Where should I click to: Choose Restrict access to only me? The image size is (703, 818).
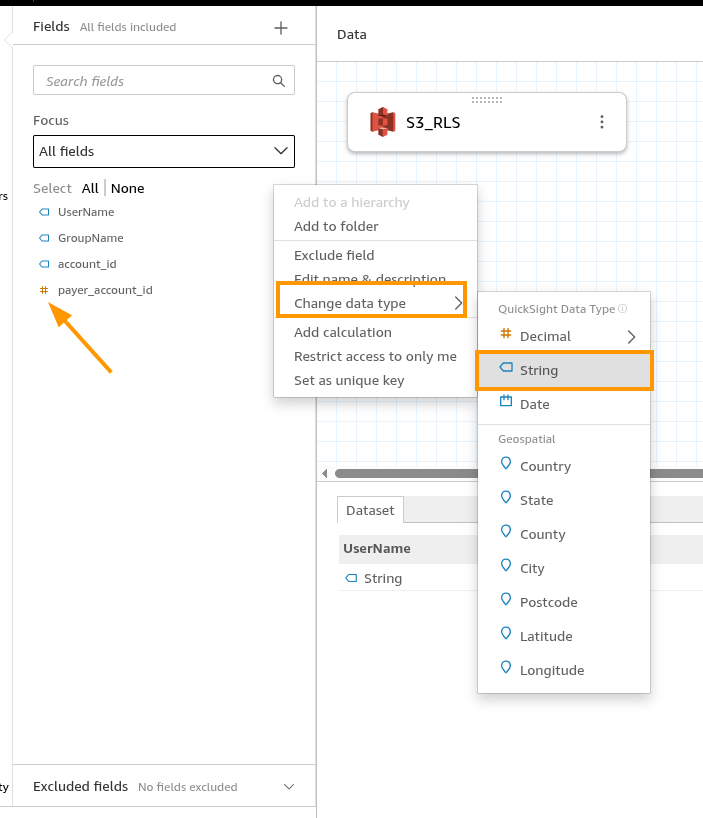click(x=375, y=356)
